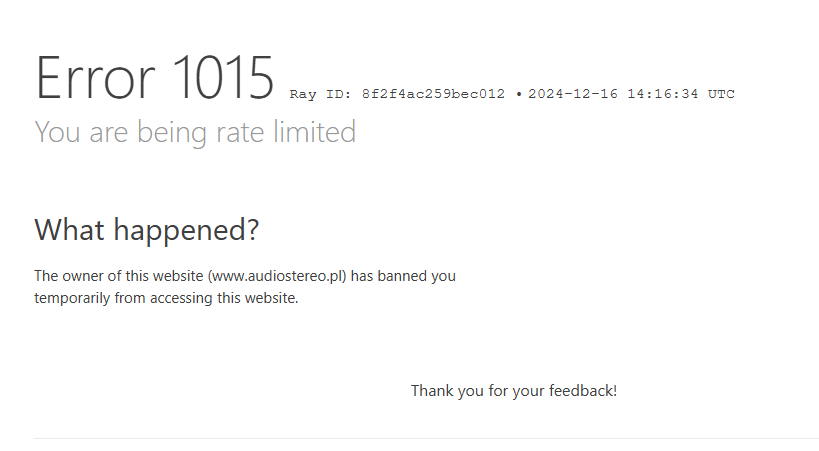Click the word "Error" in main heading
Image resolution: width=819 pixels, height=451 pixels.
95,78
